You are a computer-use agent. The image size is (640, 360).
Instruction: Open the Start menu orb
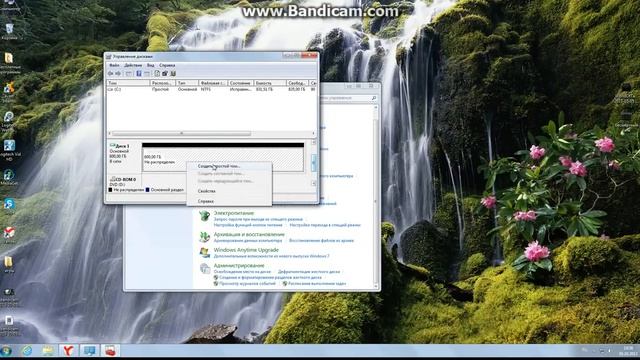[x=6, y=351]
